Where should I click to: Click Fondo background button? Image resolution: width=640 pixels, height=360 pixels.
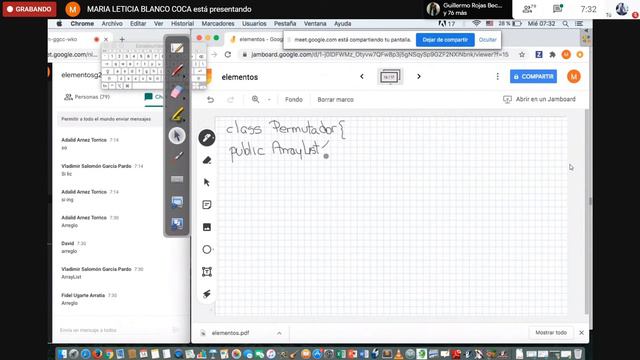[293, 100]
